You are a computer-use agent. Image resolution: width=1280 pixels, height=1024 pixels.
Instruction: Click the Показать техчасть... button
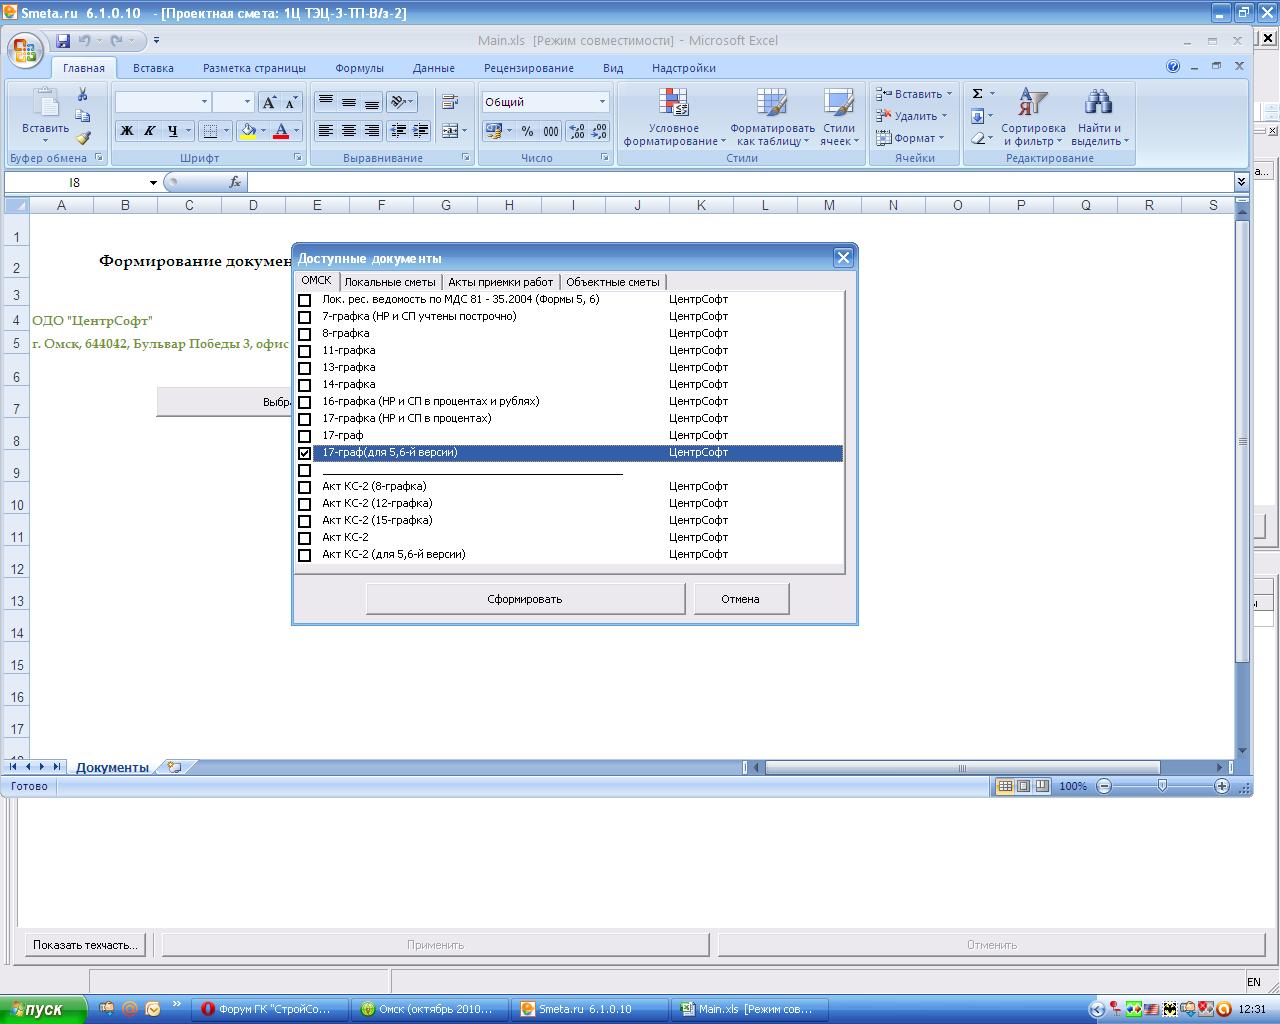tap(85, 944)
